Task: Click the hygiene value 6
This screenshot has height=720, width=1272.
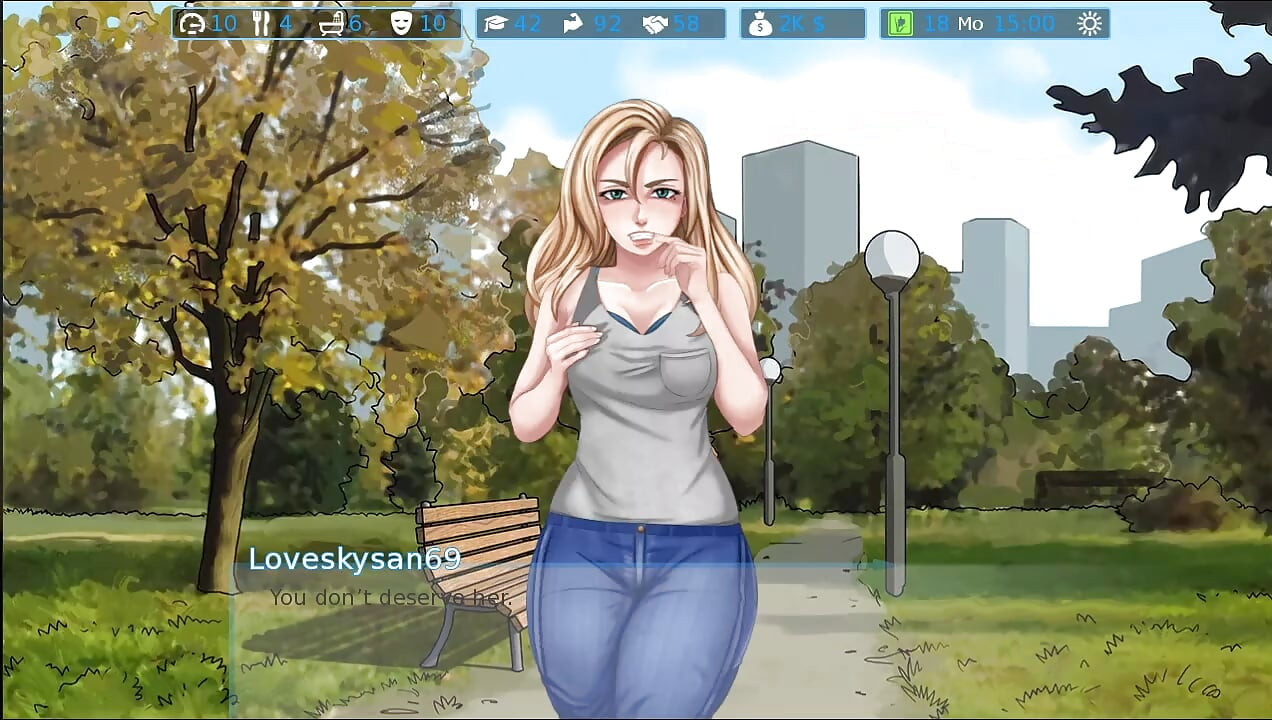Action: coord(355,23)
